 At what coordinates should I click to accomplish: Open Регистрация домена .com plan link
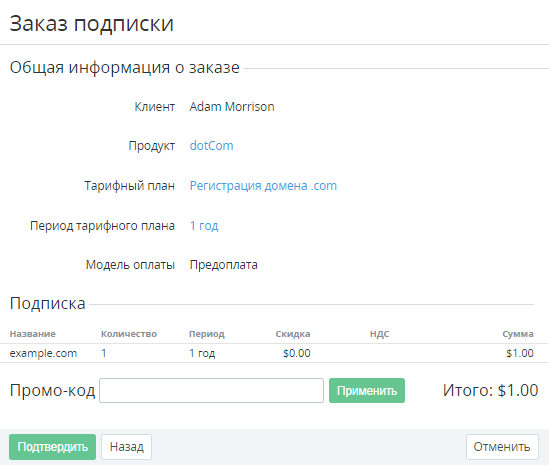tap(263, 186)
